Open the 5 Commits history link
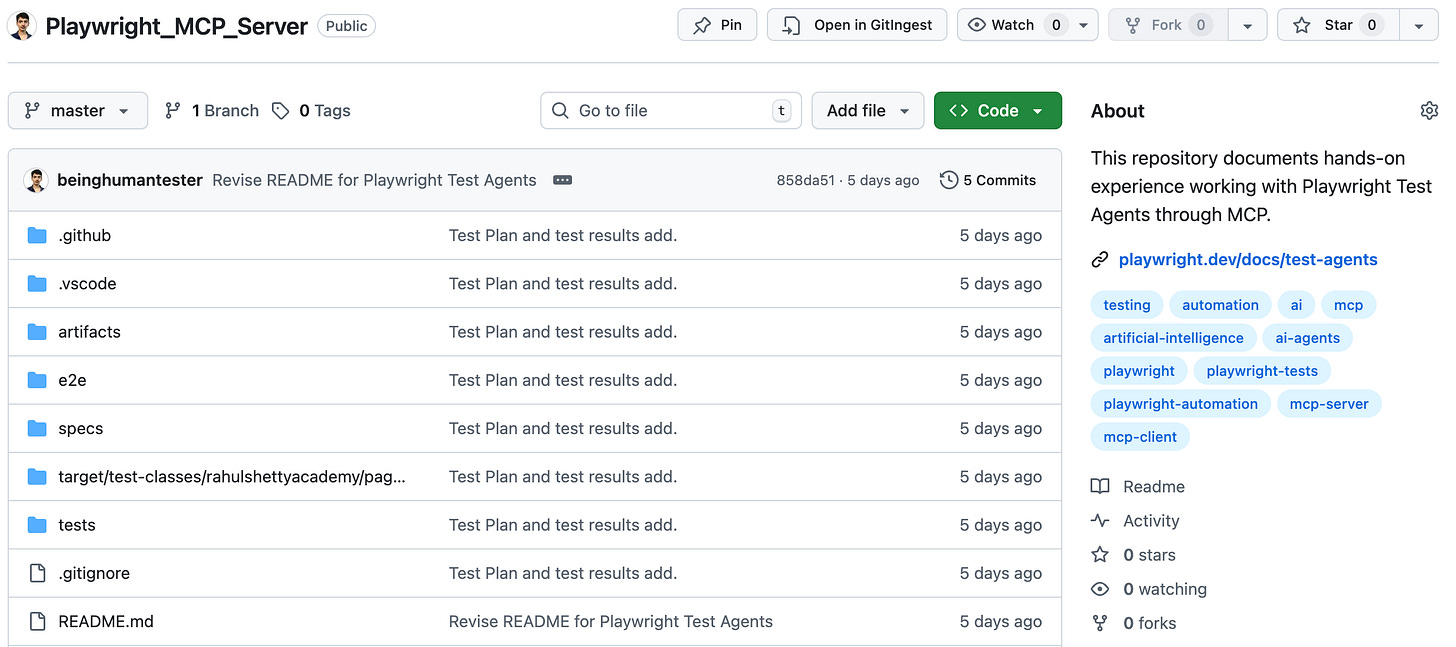Image resolution: width=1456 pixels, height=647 pixels. (x=988, y=180)
